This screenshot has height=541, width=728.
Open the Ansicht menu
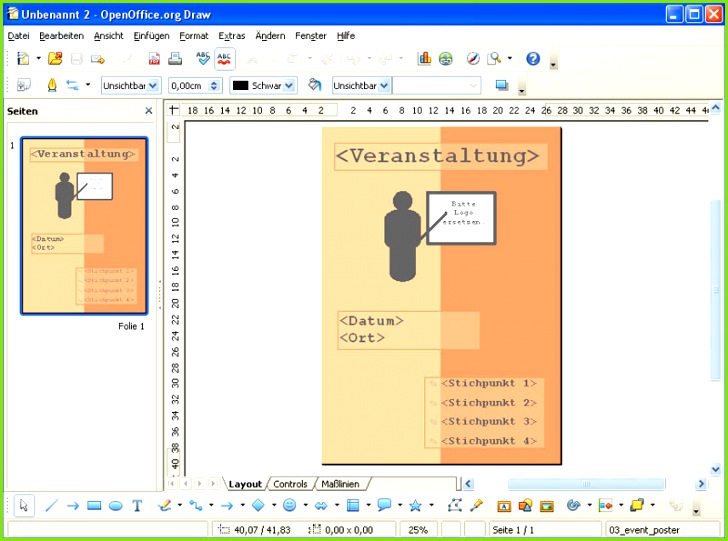[x=109, y=36]
